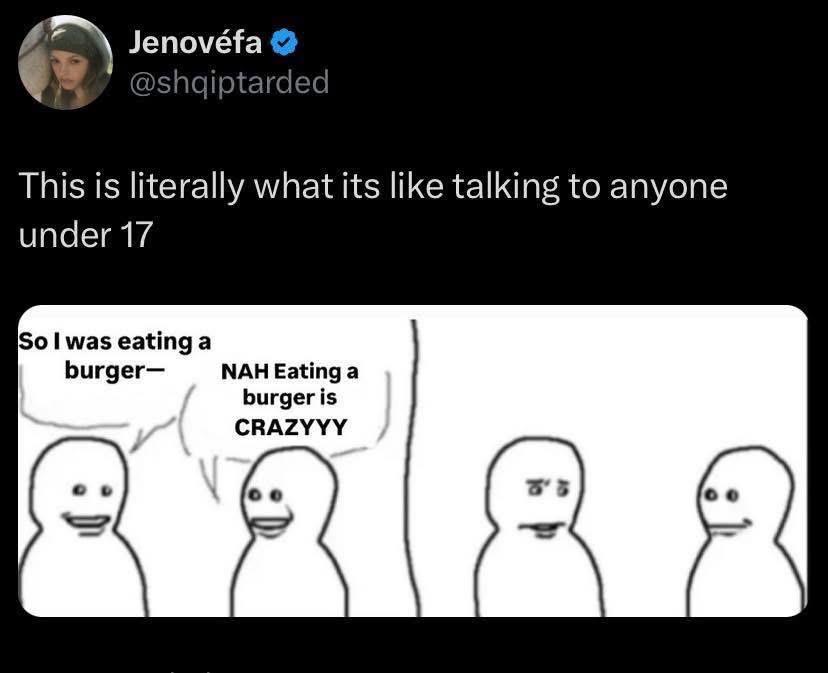Image resolution: width=828 pixels, height=673 pixels.
Task: Click the blue verified checkmark badge
Action: (x=284, y=43)
